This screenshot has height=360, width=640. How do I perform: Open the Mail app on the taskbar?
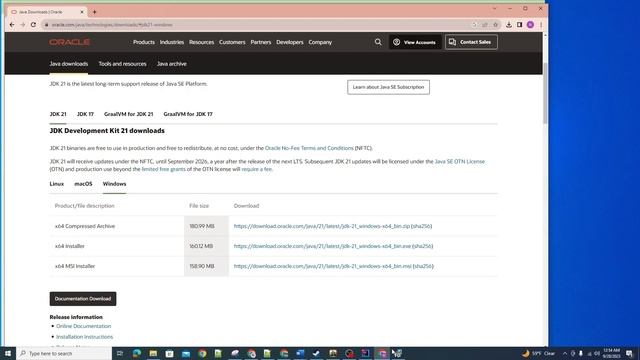click(186, 353)
